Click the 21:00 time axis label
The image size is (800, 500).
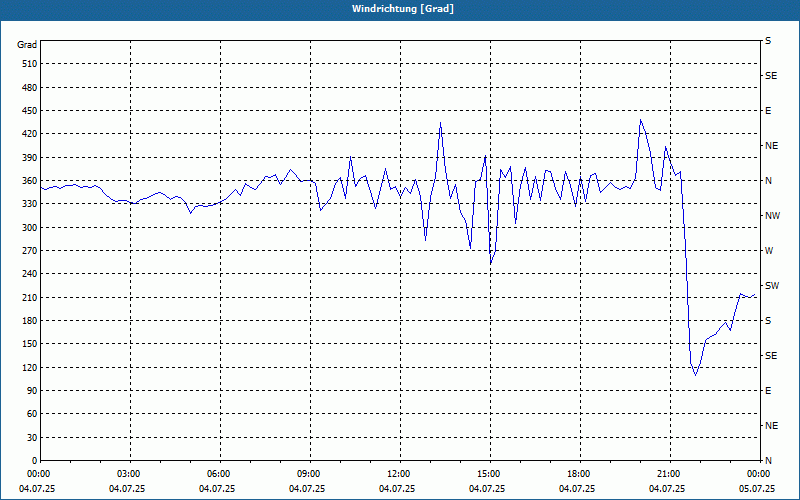click(x=670, y=474)
